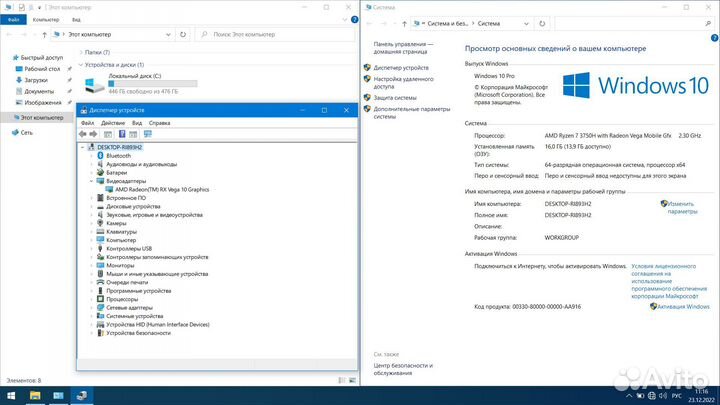Collapse the Видеоадаптеры category
The height and width of the screenshot is (405, 720).
pyautogui.click(x=93, y=181)
